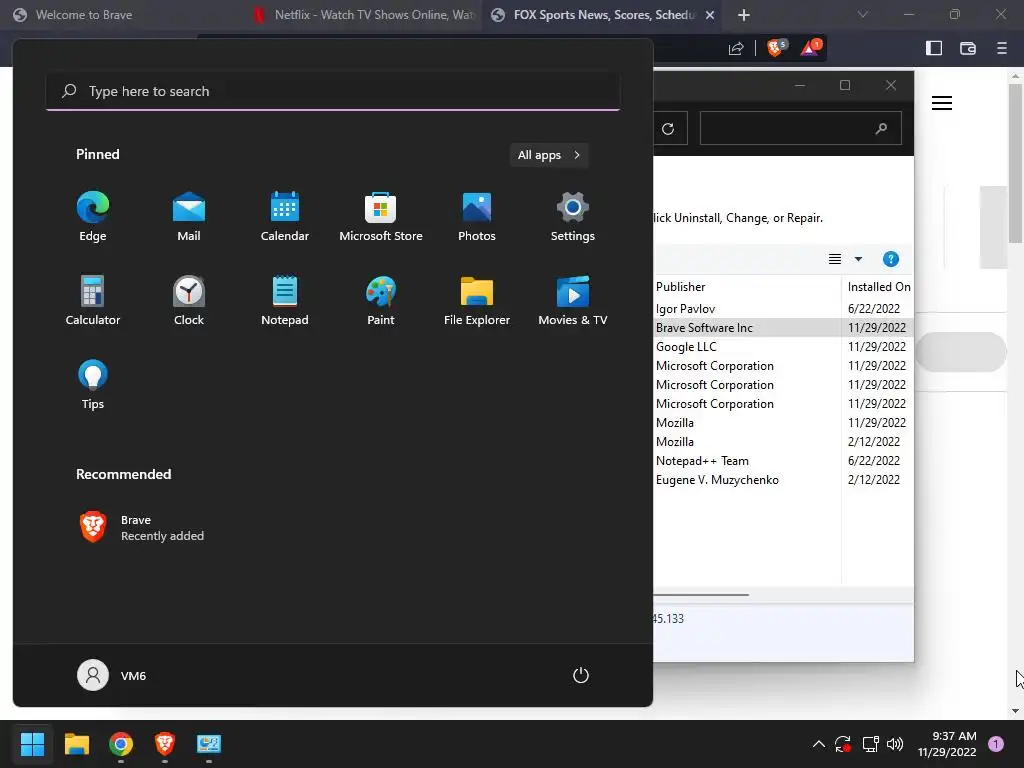Click the Control Panel search field
Image resolution: width=1024 pixels, height=768 pixels.
[801, 128]
